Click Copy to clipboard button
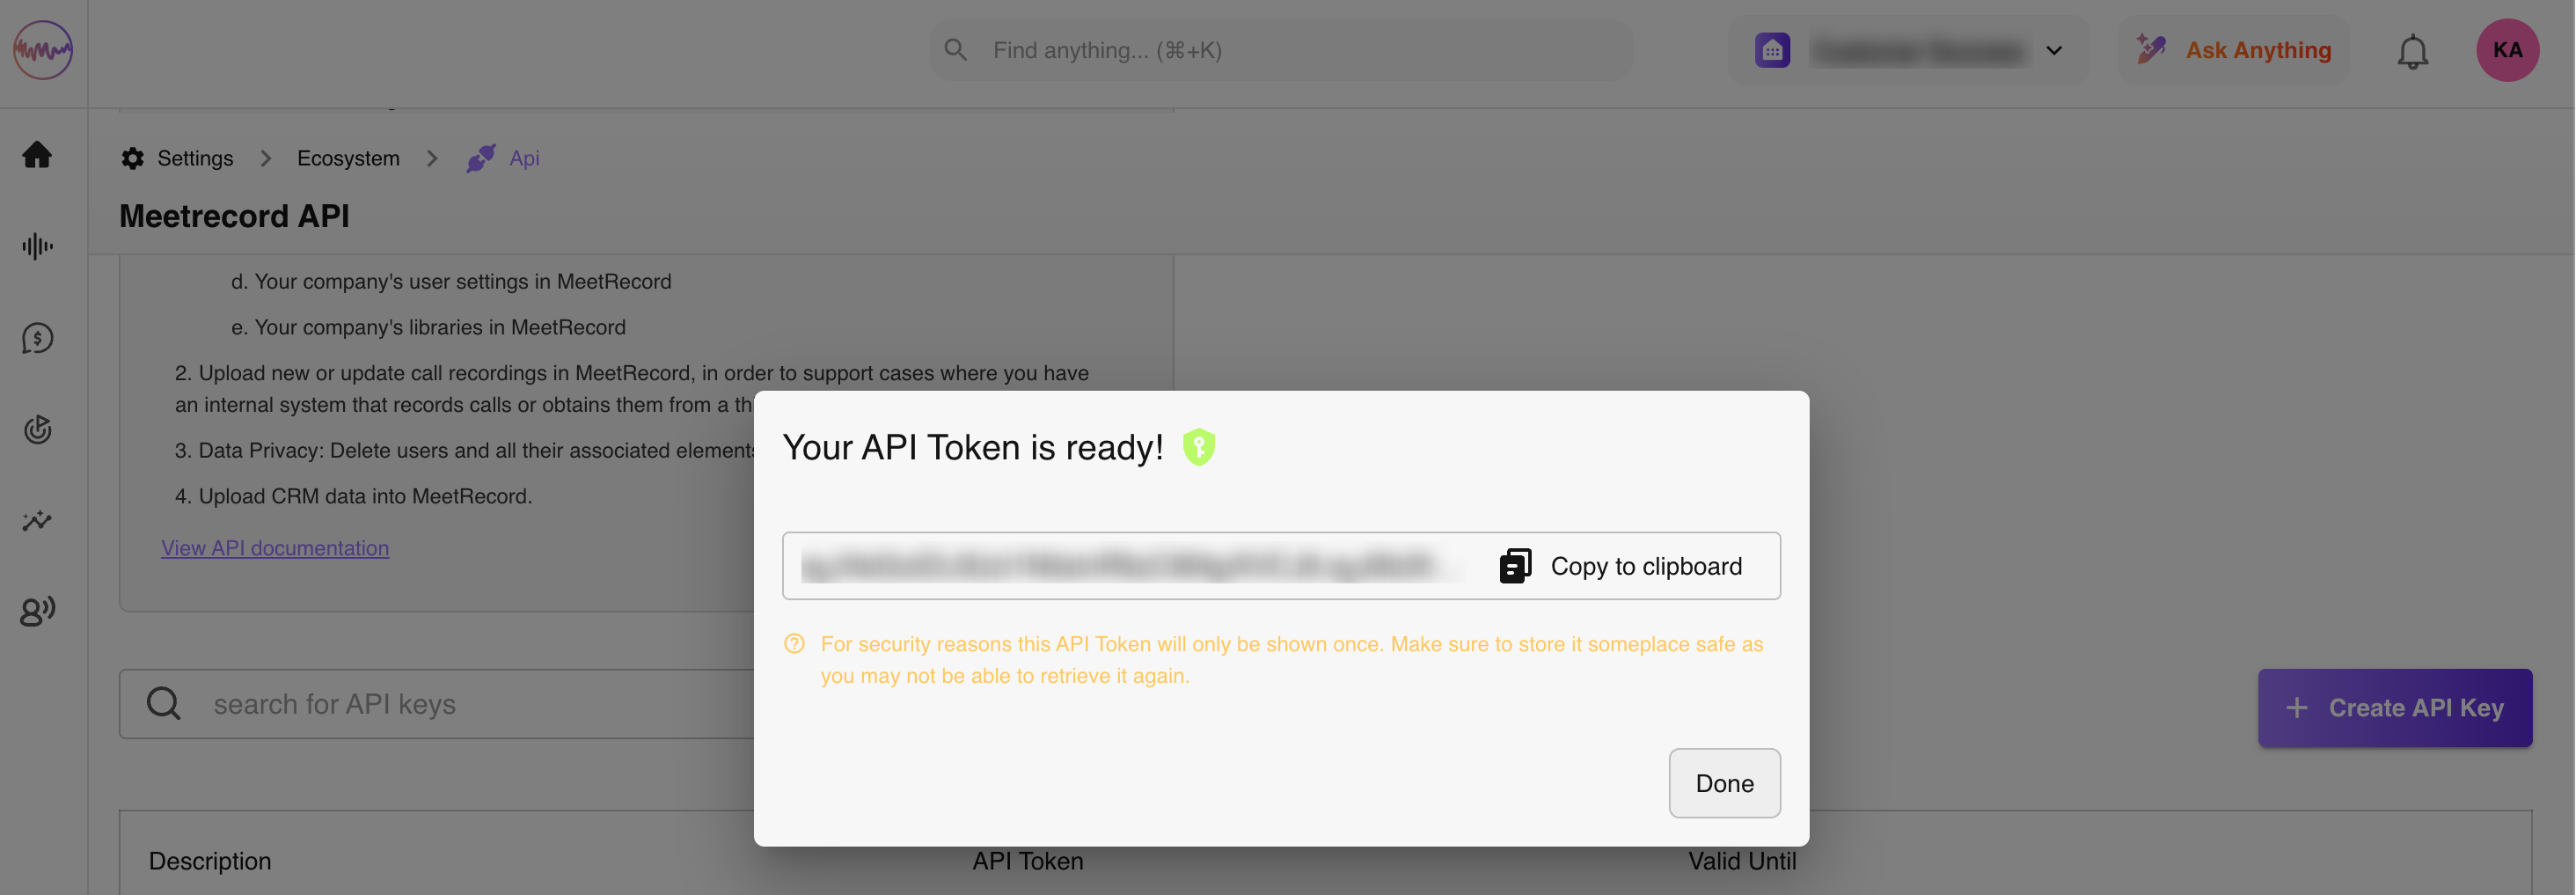Viewport: 2576px width, 895px height. pyautogui.click(x=1622, y=566)
